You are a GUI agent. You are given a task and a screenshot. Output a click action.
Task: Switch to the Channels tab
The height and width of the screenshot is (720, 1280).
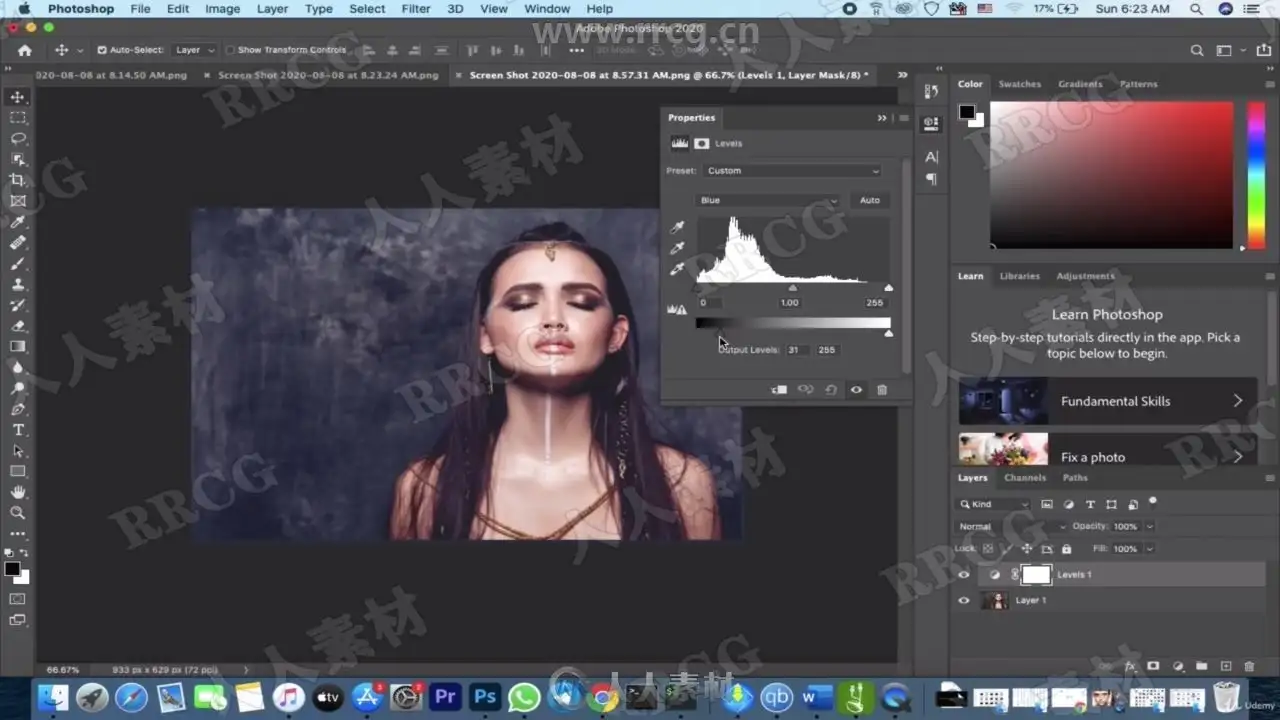tap(1025, 478)
